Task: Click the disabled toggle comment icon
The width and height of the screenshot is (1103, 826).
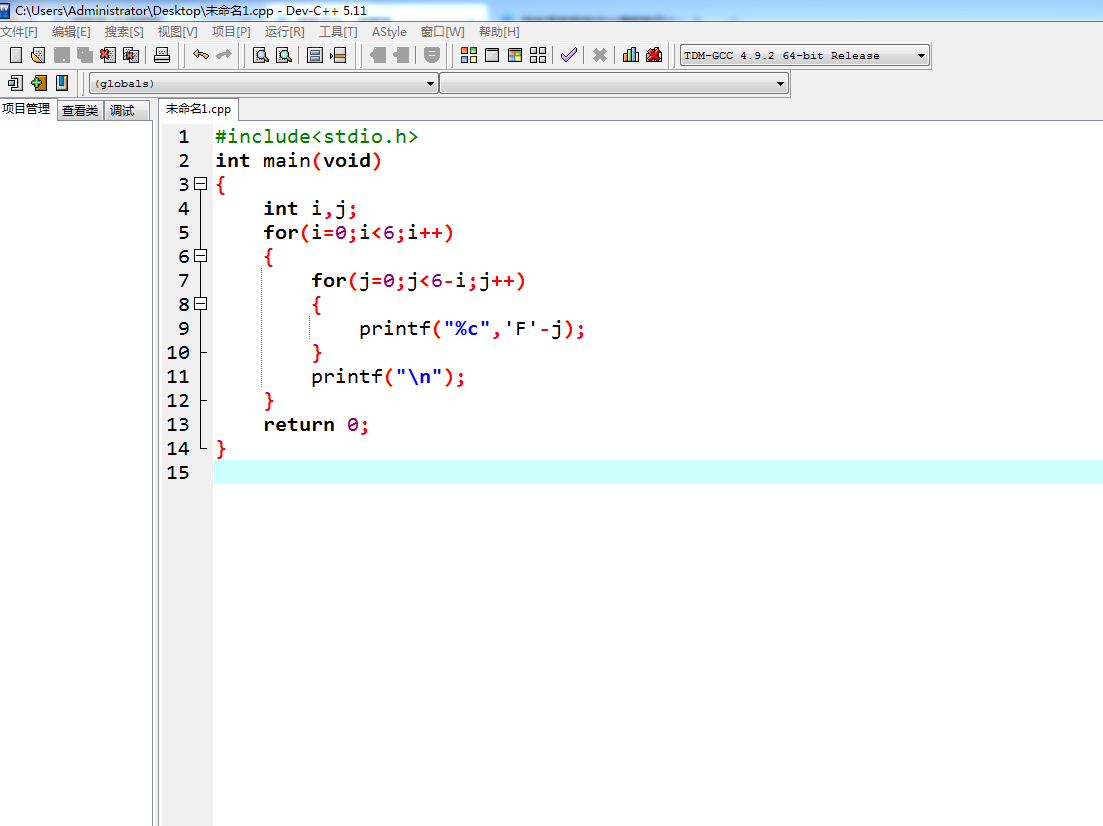Action: pyautogui.click(x=432, y=55)
